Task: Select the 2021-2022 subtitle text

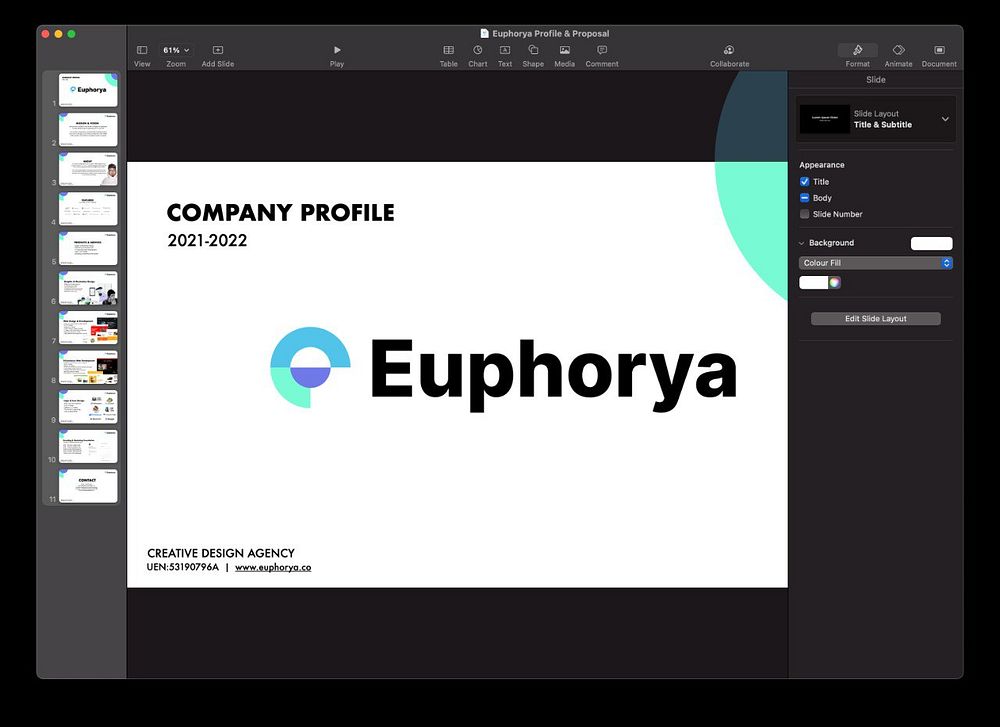Action: pos(207,240)
